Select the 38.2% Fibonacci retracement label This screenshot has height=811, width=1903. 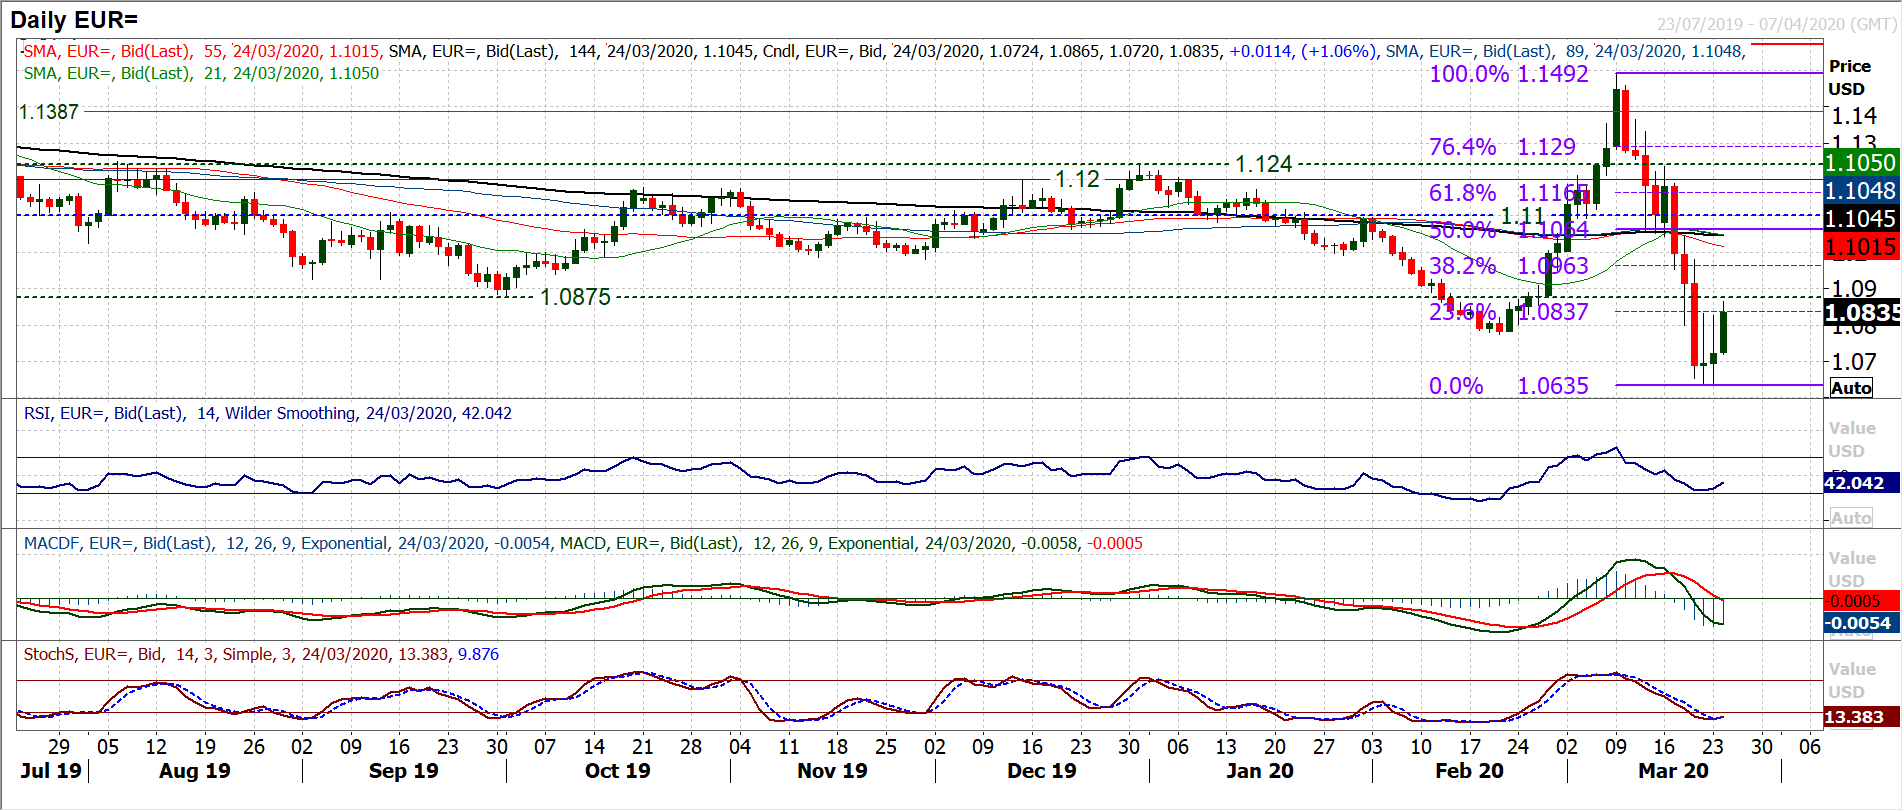coord(1462,266)
